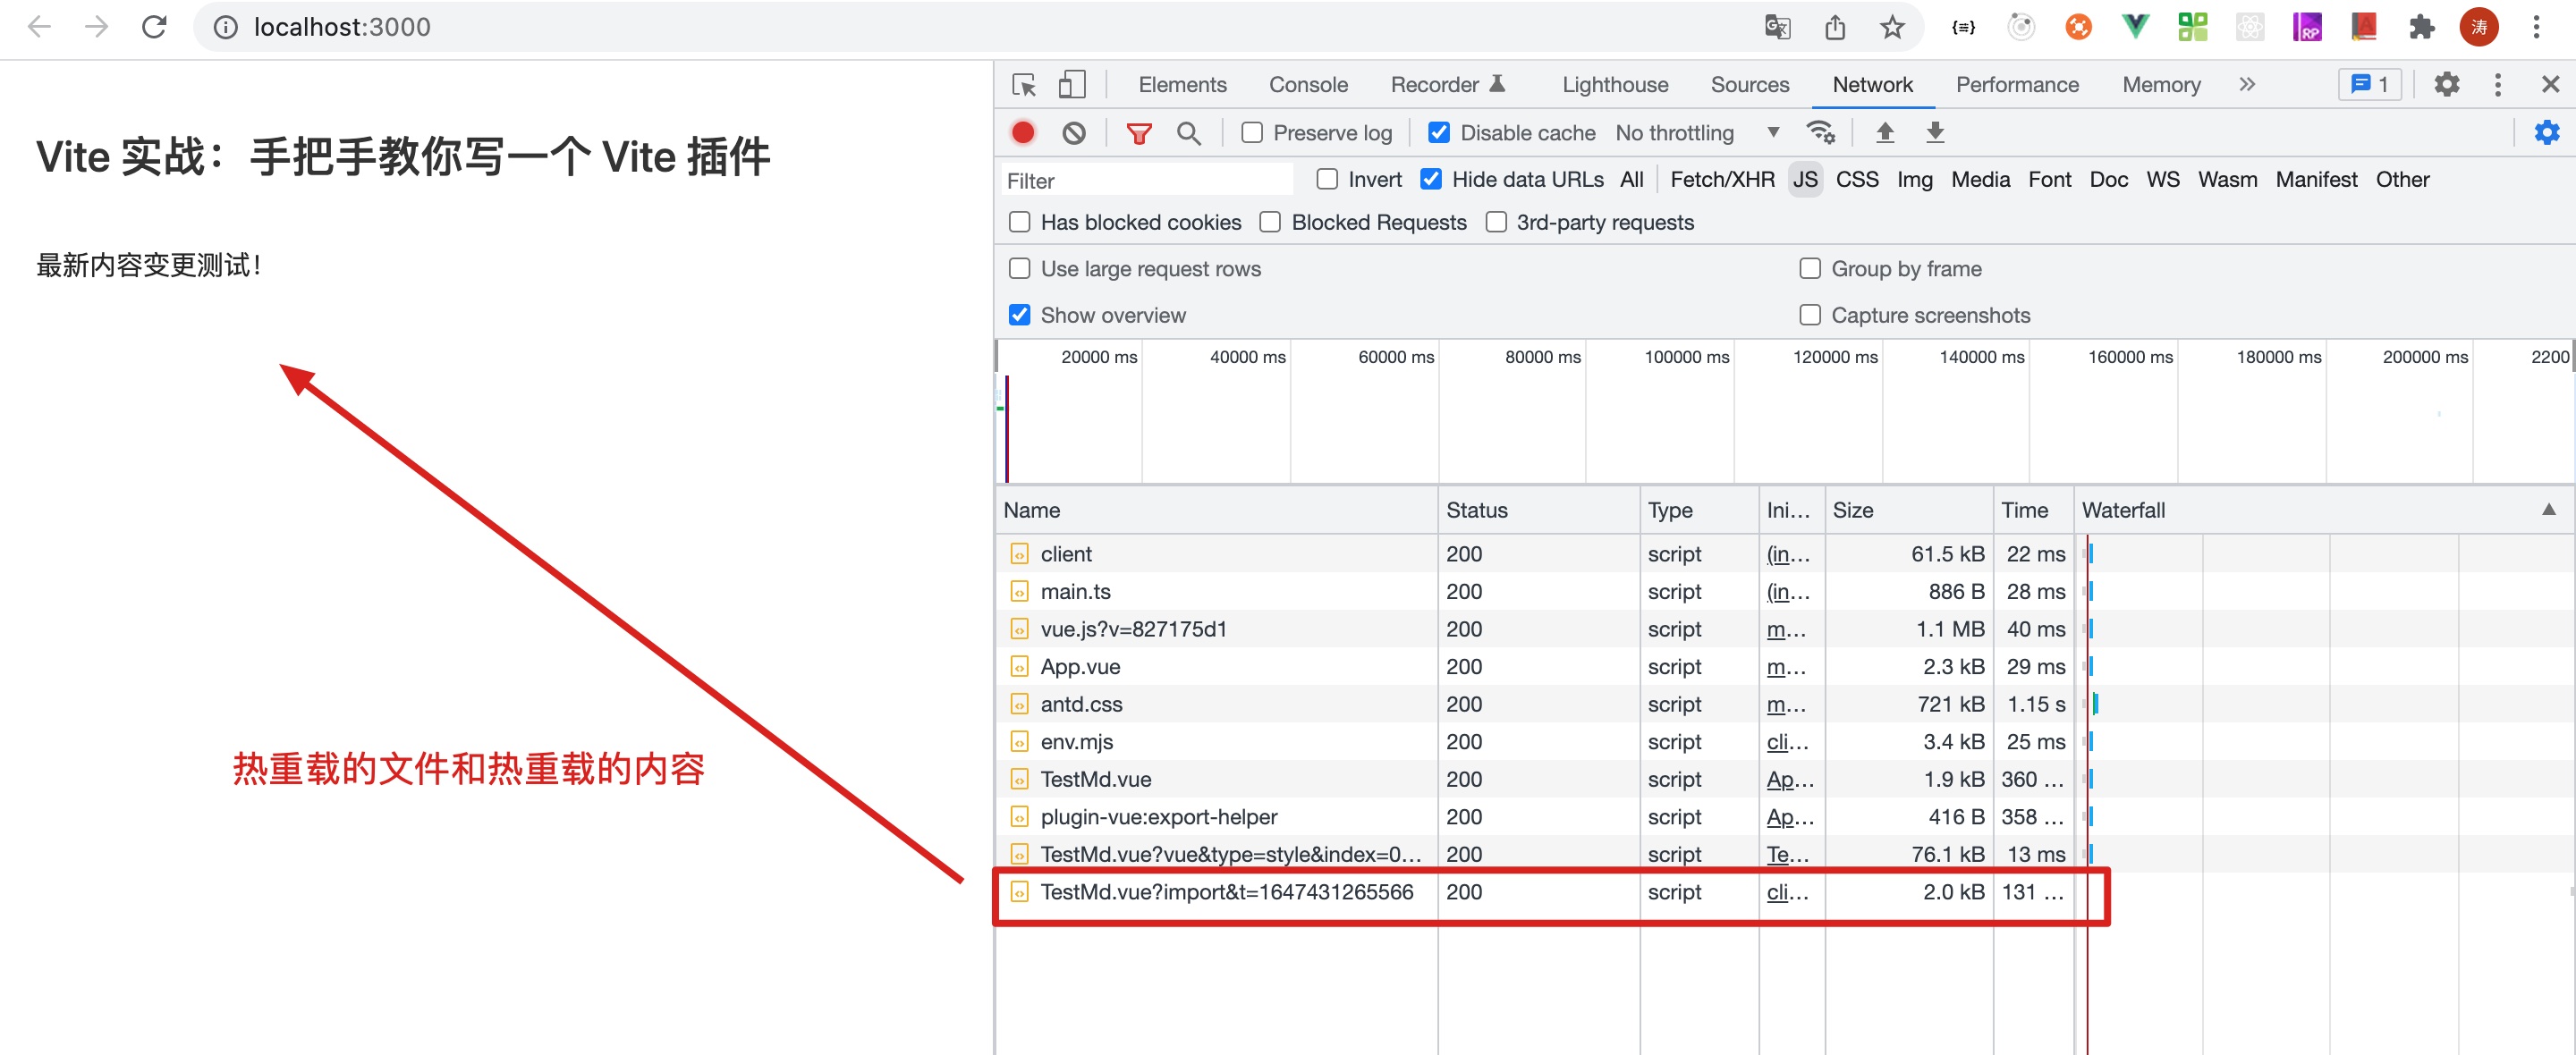View site information icon in address bar
The width and height of the screenshot is (2576, 1055).
coord(226,27)
